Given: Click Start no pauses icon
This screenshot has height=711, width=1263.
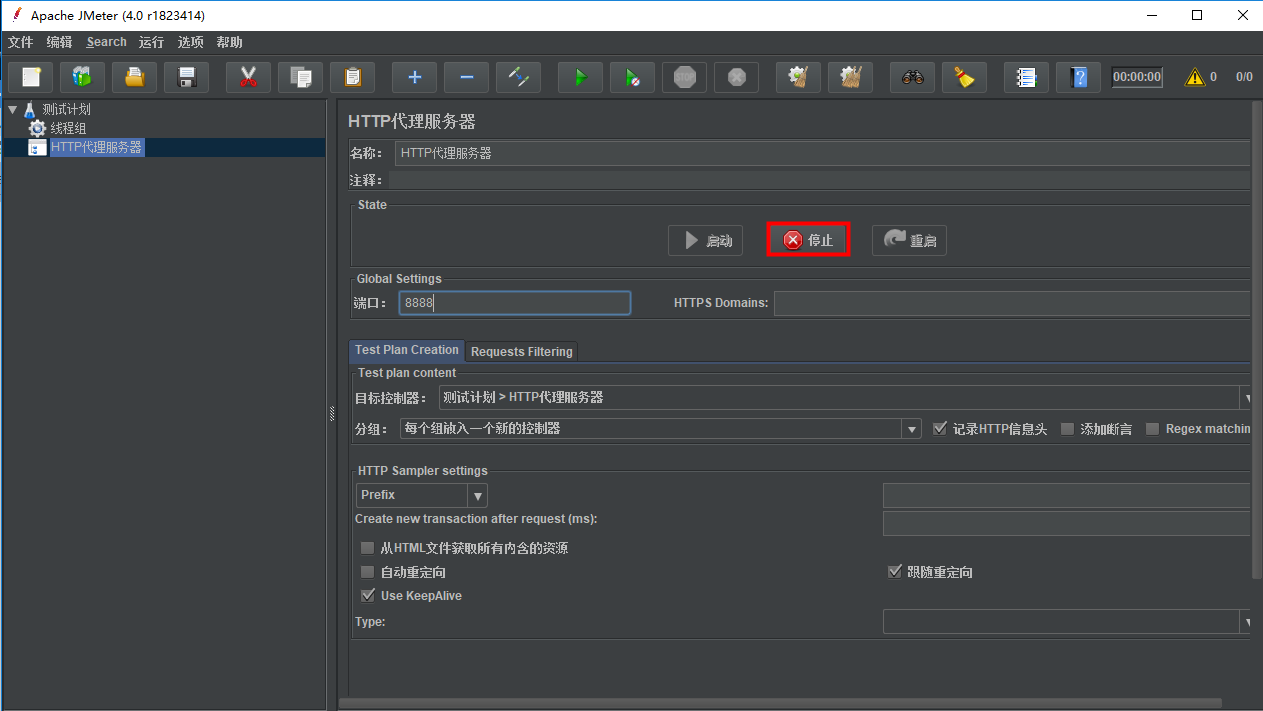Looking at the screenshot, I should pyautogui.click(x=632, y=77).
